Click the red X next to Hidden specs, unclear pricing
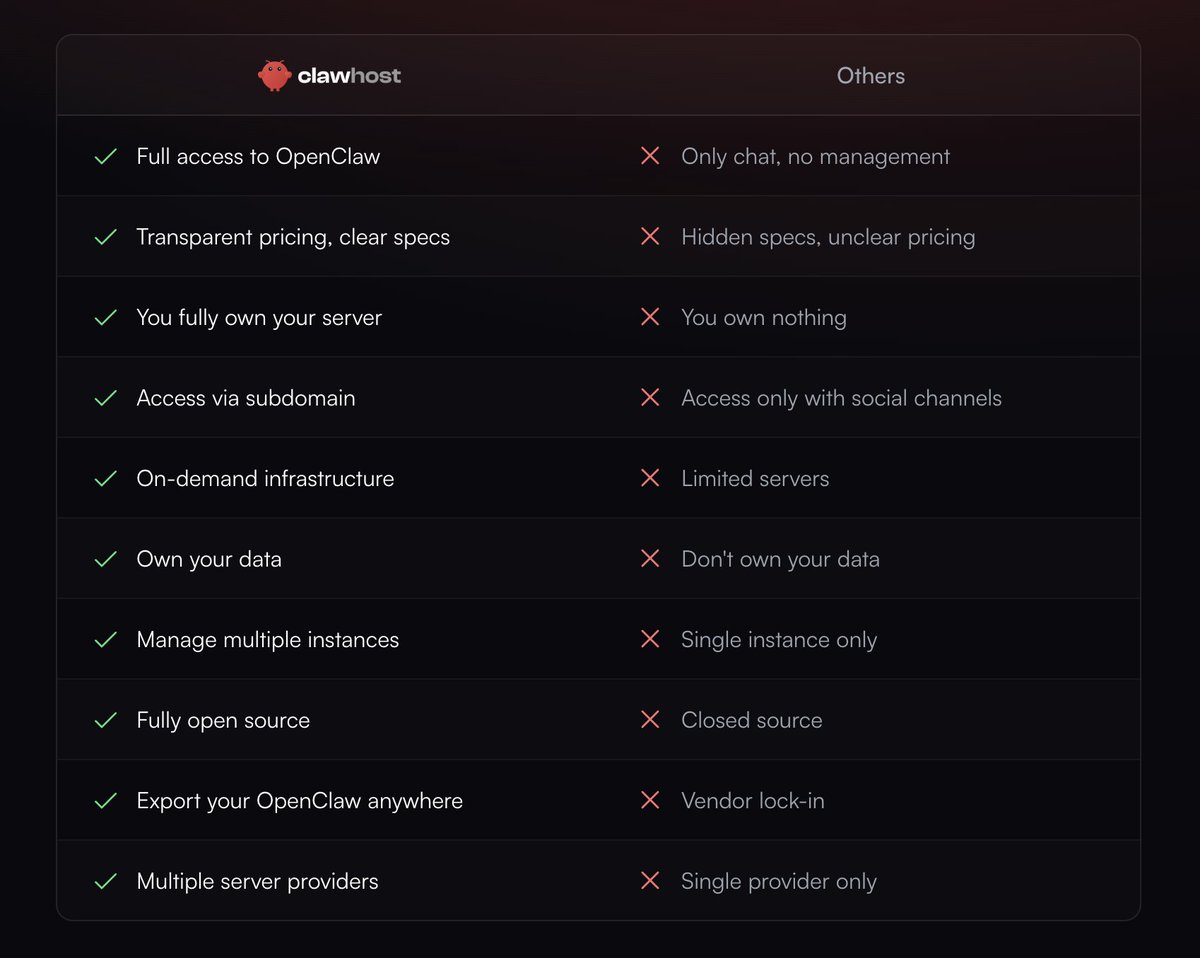Viewport: 1200px width, 958px height. point(650,237)
